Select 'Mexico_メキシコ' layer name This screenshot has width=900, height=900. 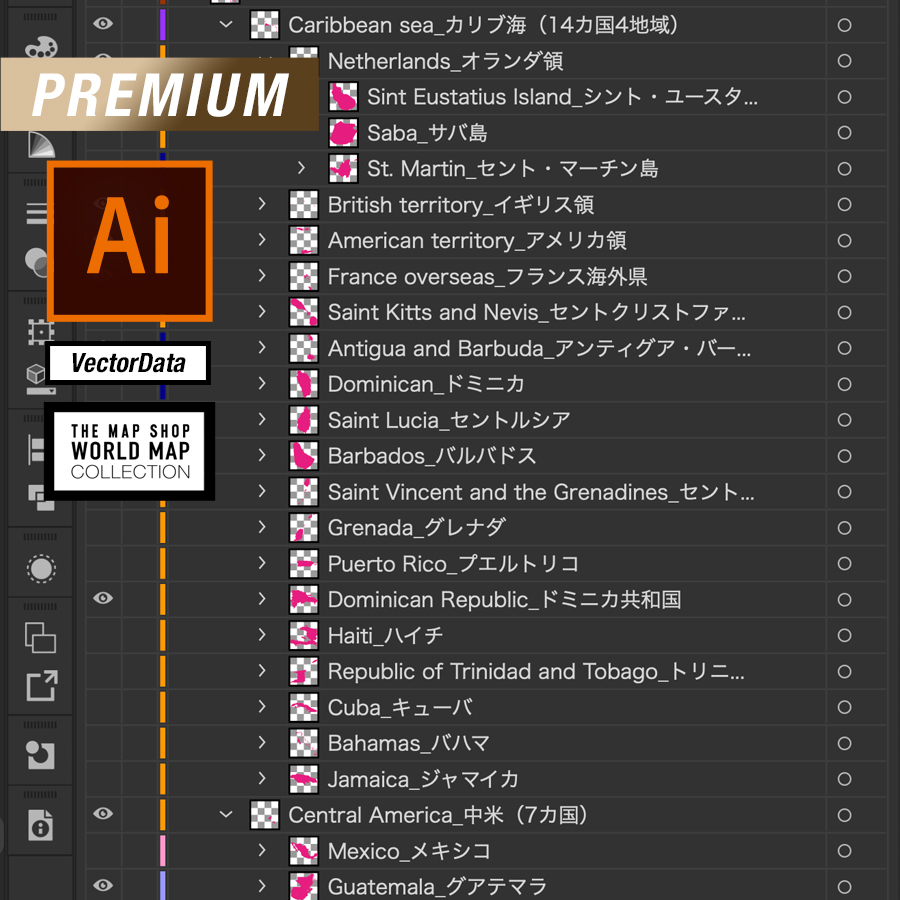(409, 851)
